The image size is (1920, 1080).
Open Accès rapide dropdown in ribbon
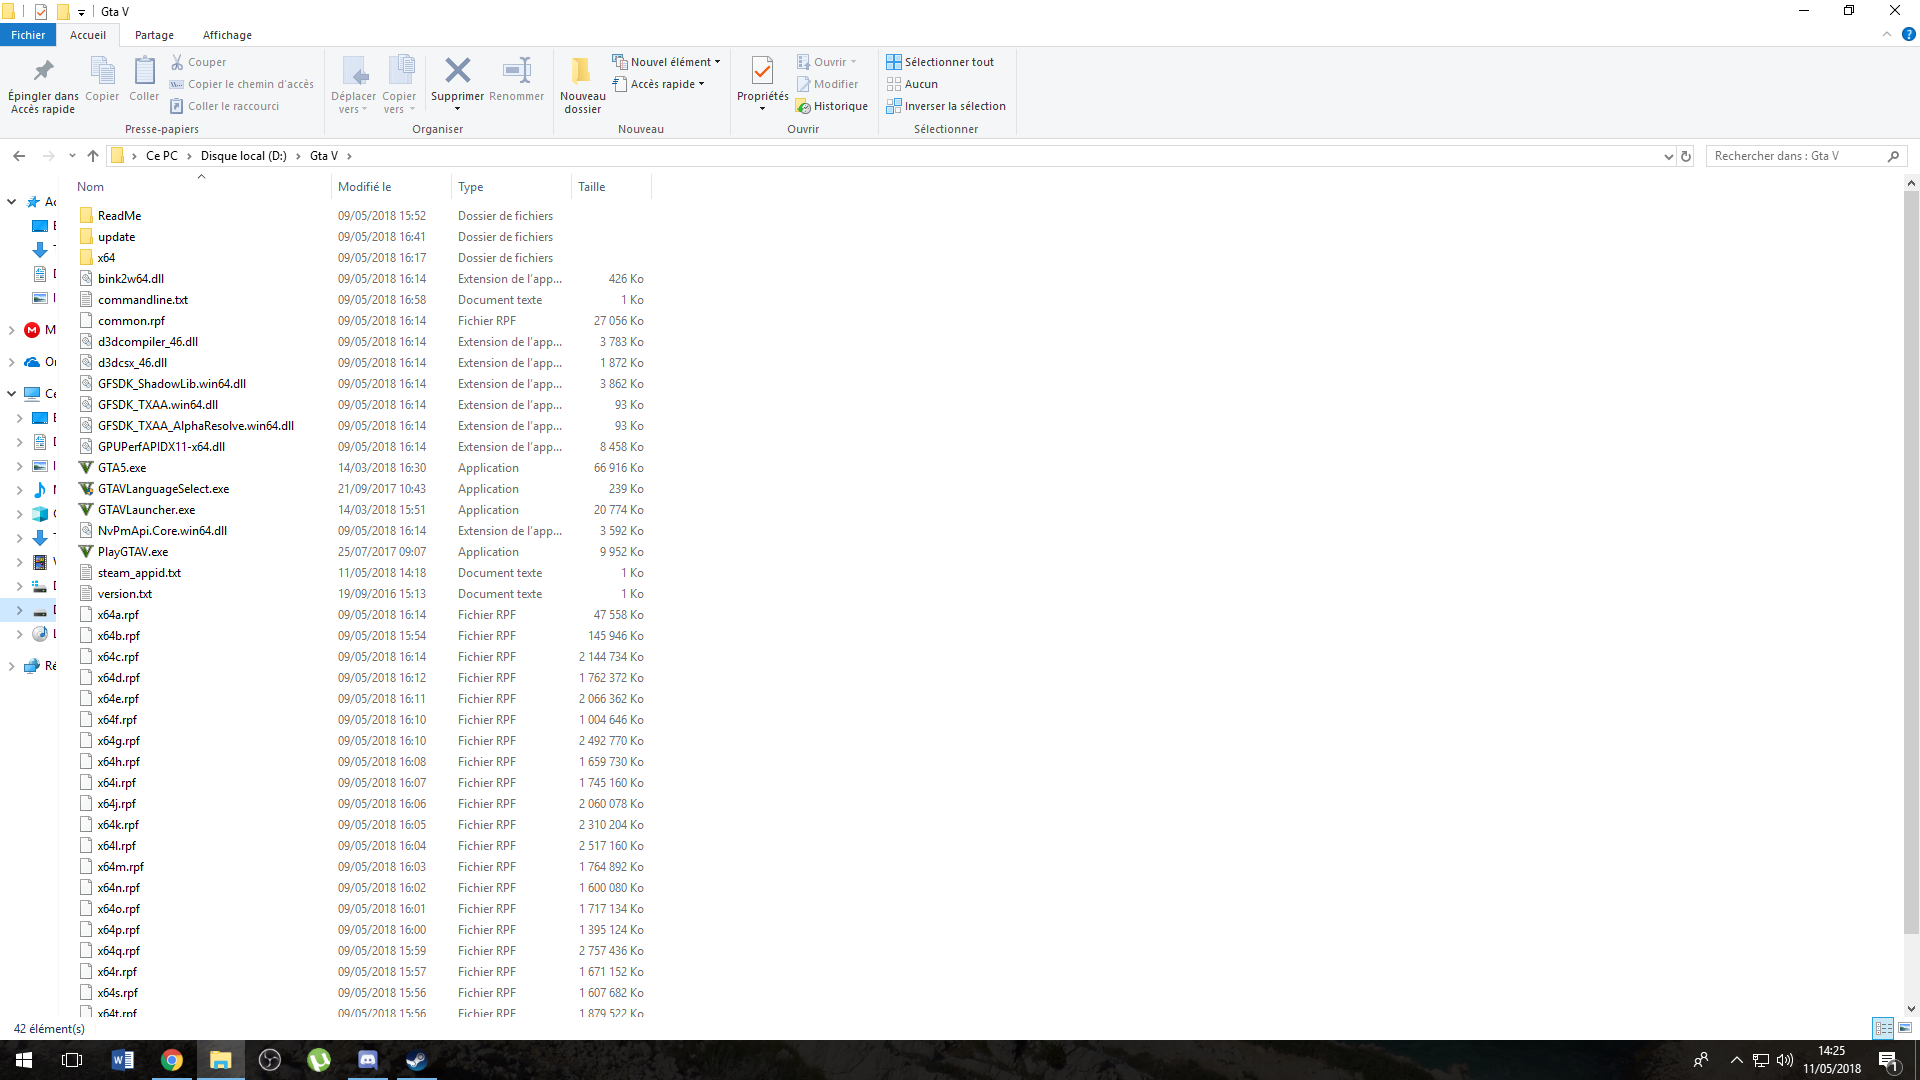(x=659, y=84)
